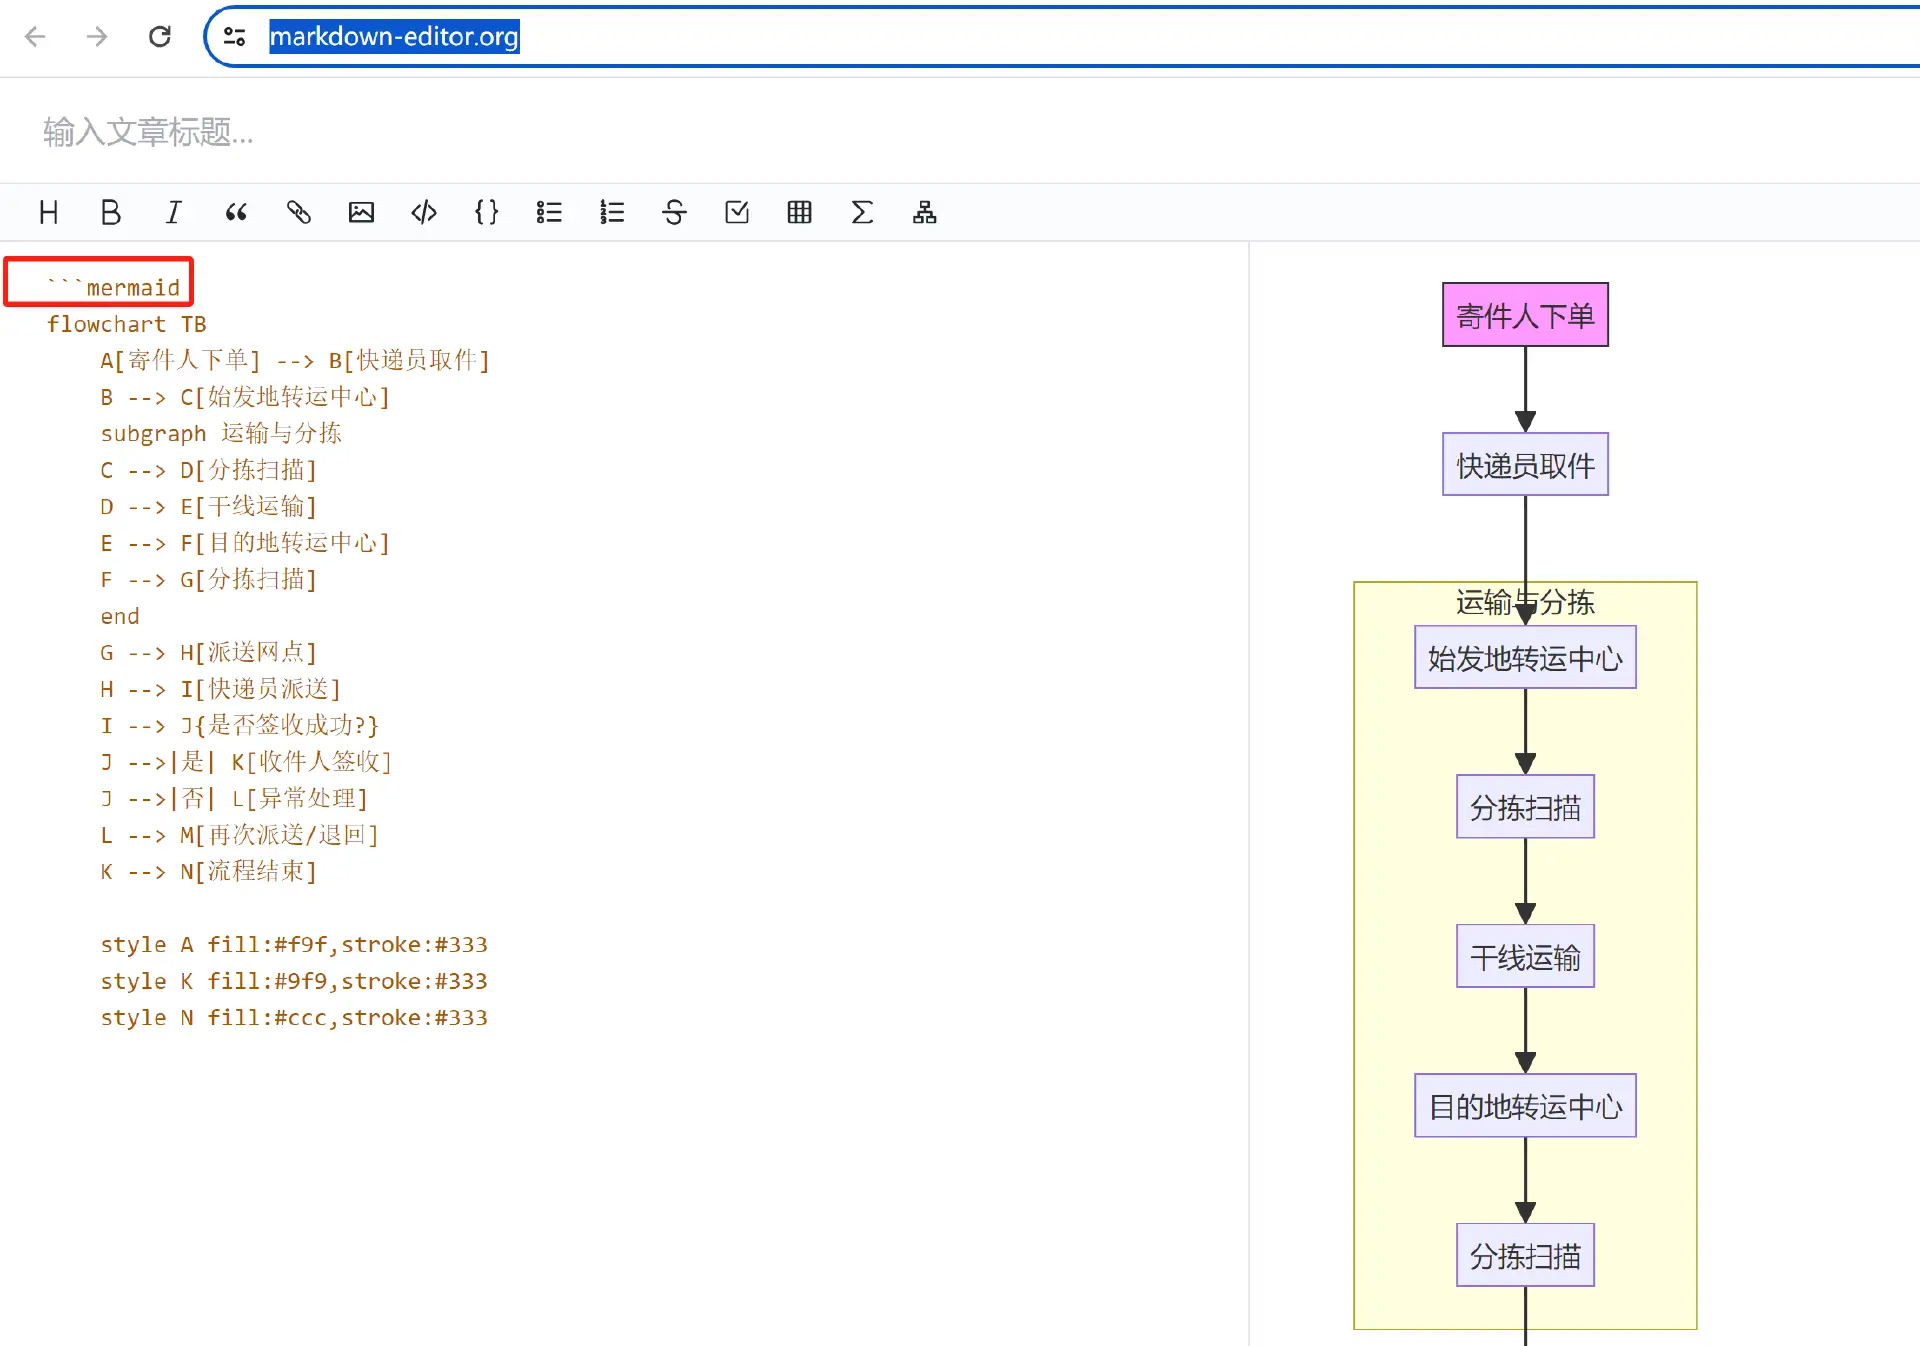Viewport: 1920px width, 1346px height.
Task: Reload the page
Action: 160,37
